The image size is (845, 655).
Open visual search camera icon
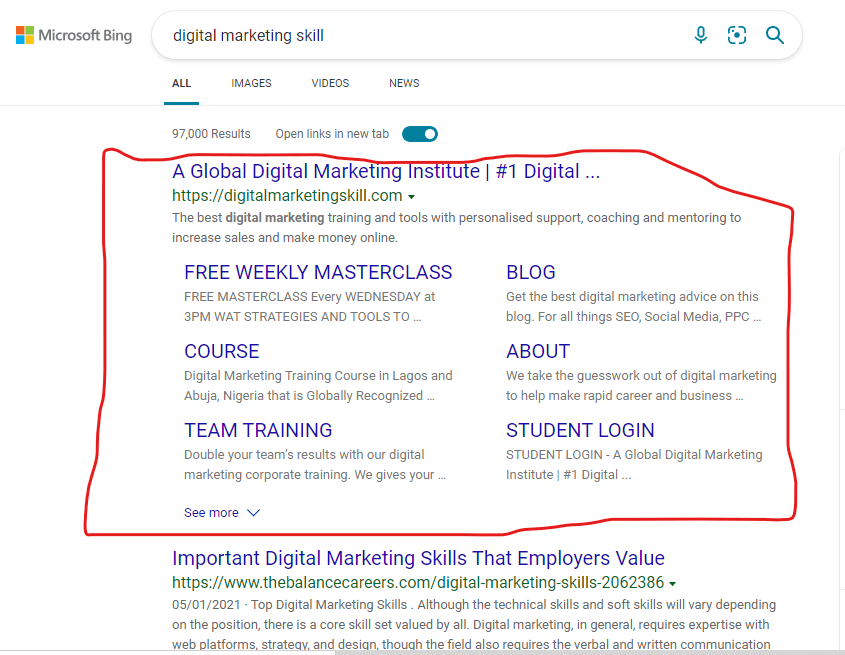click(737, 35)
